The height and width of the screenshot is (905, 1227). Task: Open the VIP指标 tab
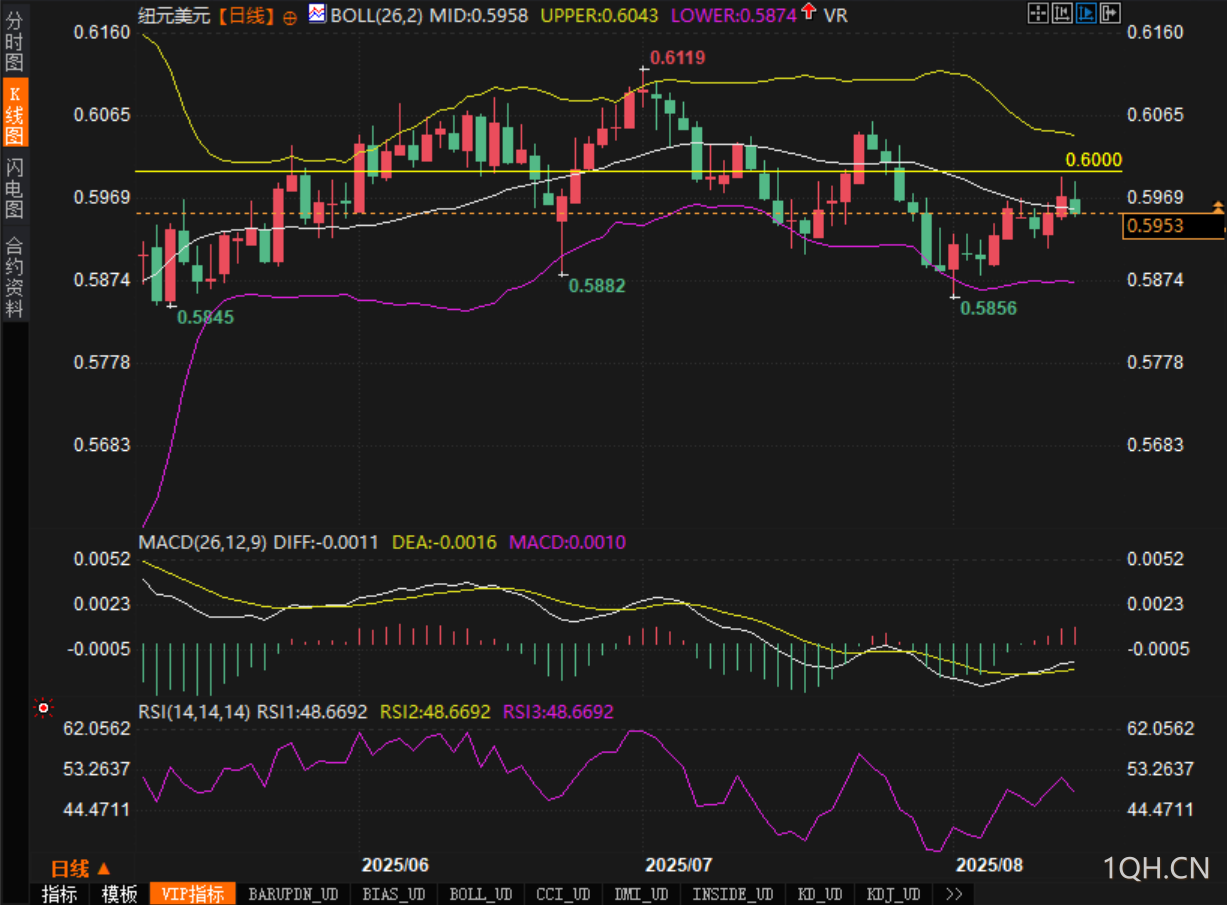click(x=193, y=894)
